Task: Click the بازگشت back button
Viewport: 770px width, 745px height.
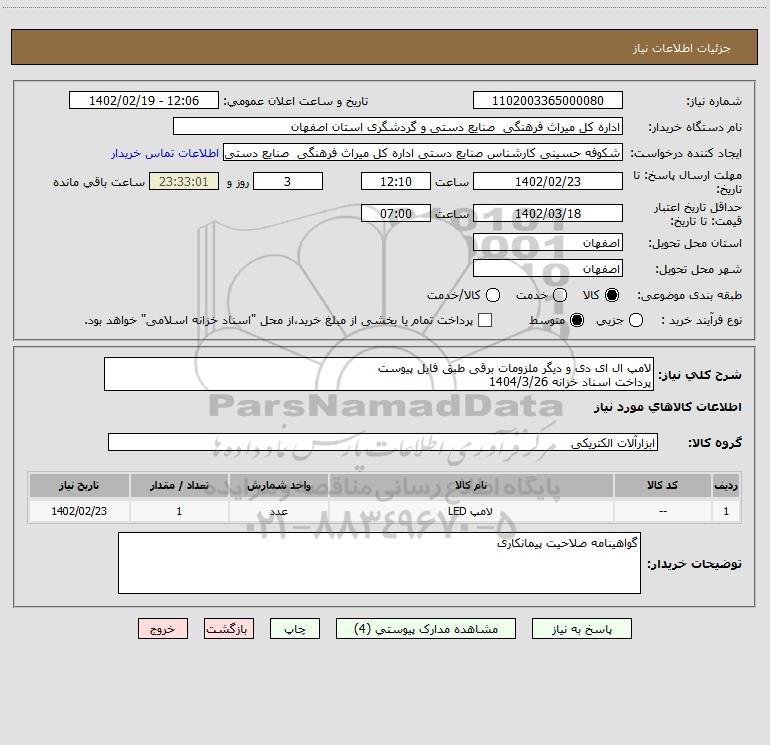Action: coord(229,629)
